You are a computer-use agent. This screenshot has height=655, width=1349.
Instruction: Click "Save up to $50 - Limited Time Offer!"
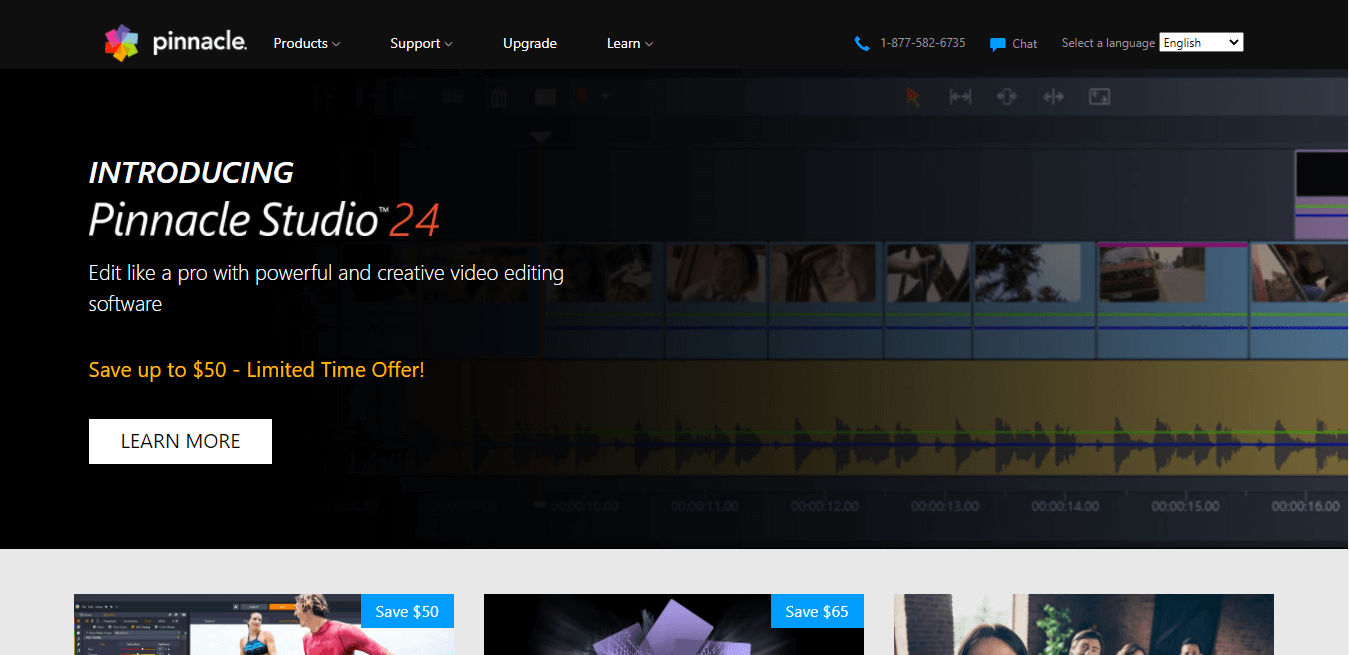(x=257, y=369)
